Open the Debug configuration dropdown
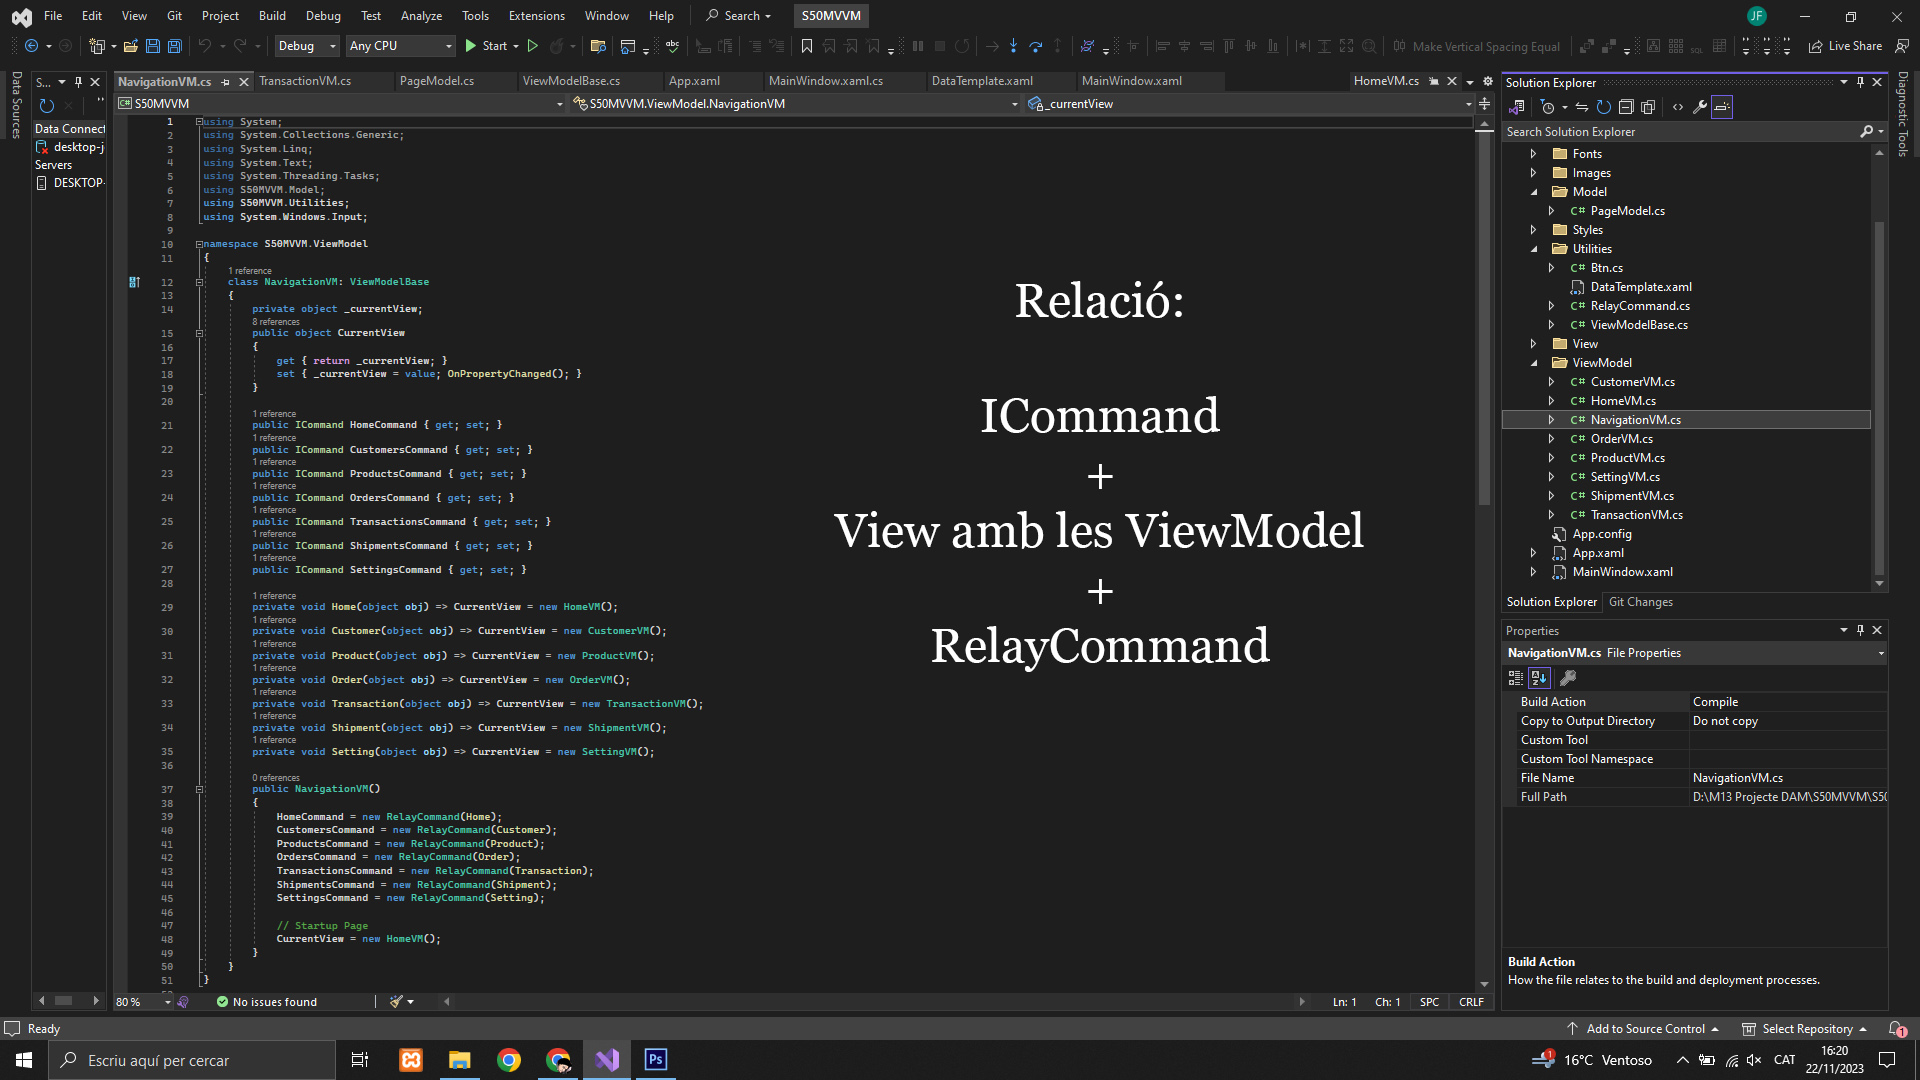The width and height of the screenshot is (1920, 1080). pyautogui.click(x=306, y=46)
